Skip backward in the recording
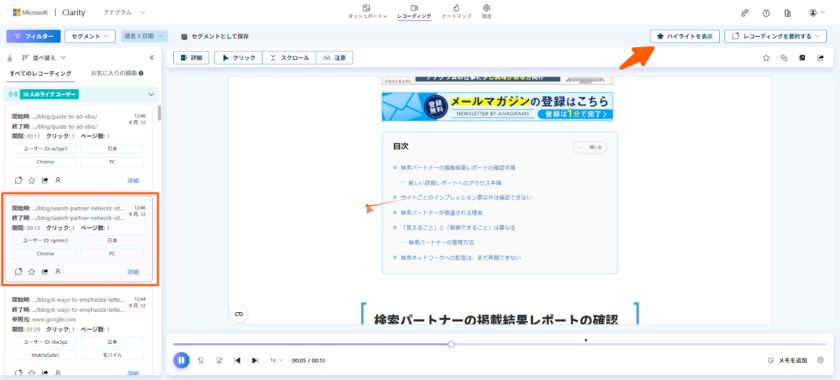Screen dimensions: 840x380 (201, 361)
